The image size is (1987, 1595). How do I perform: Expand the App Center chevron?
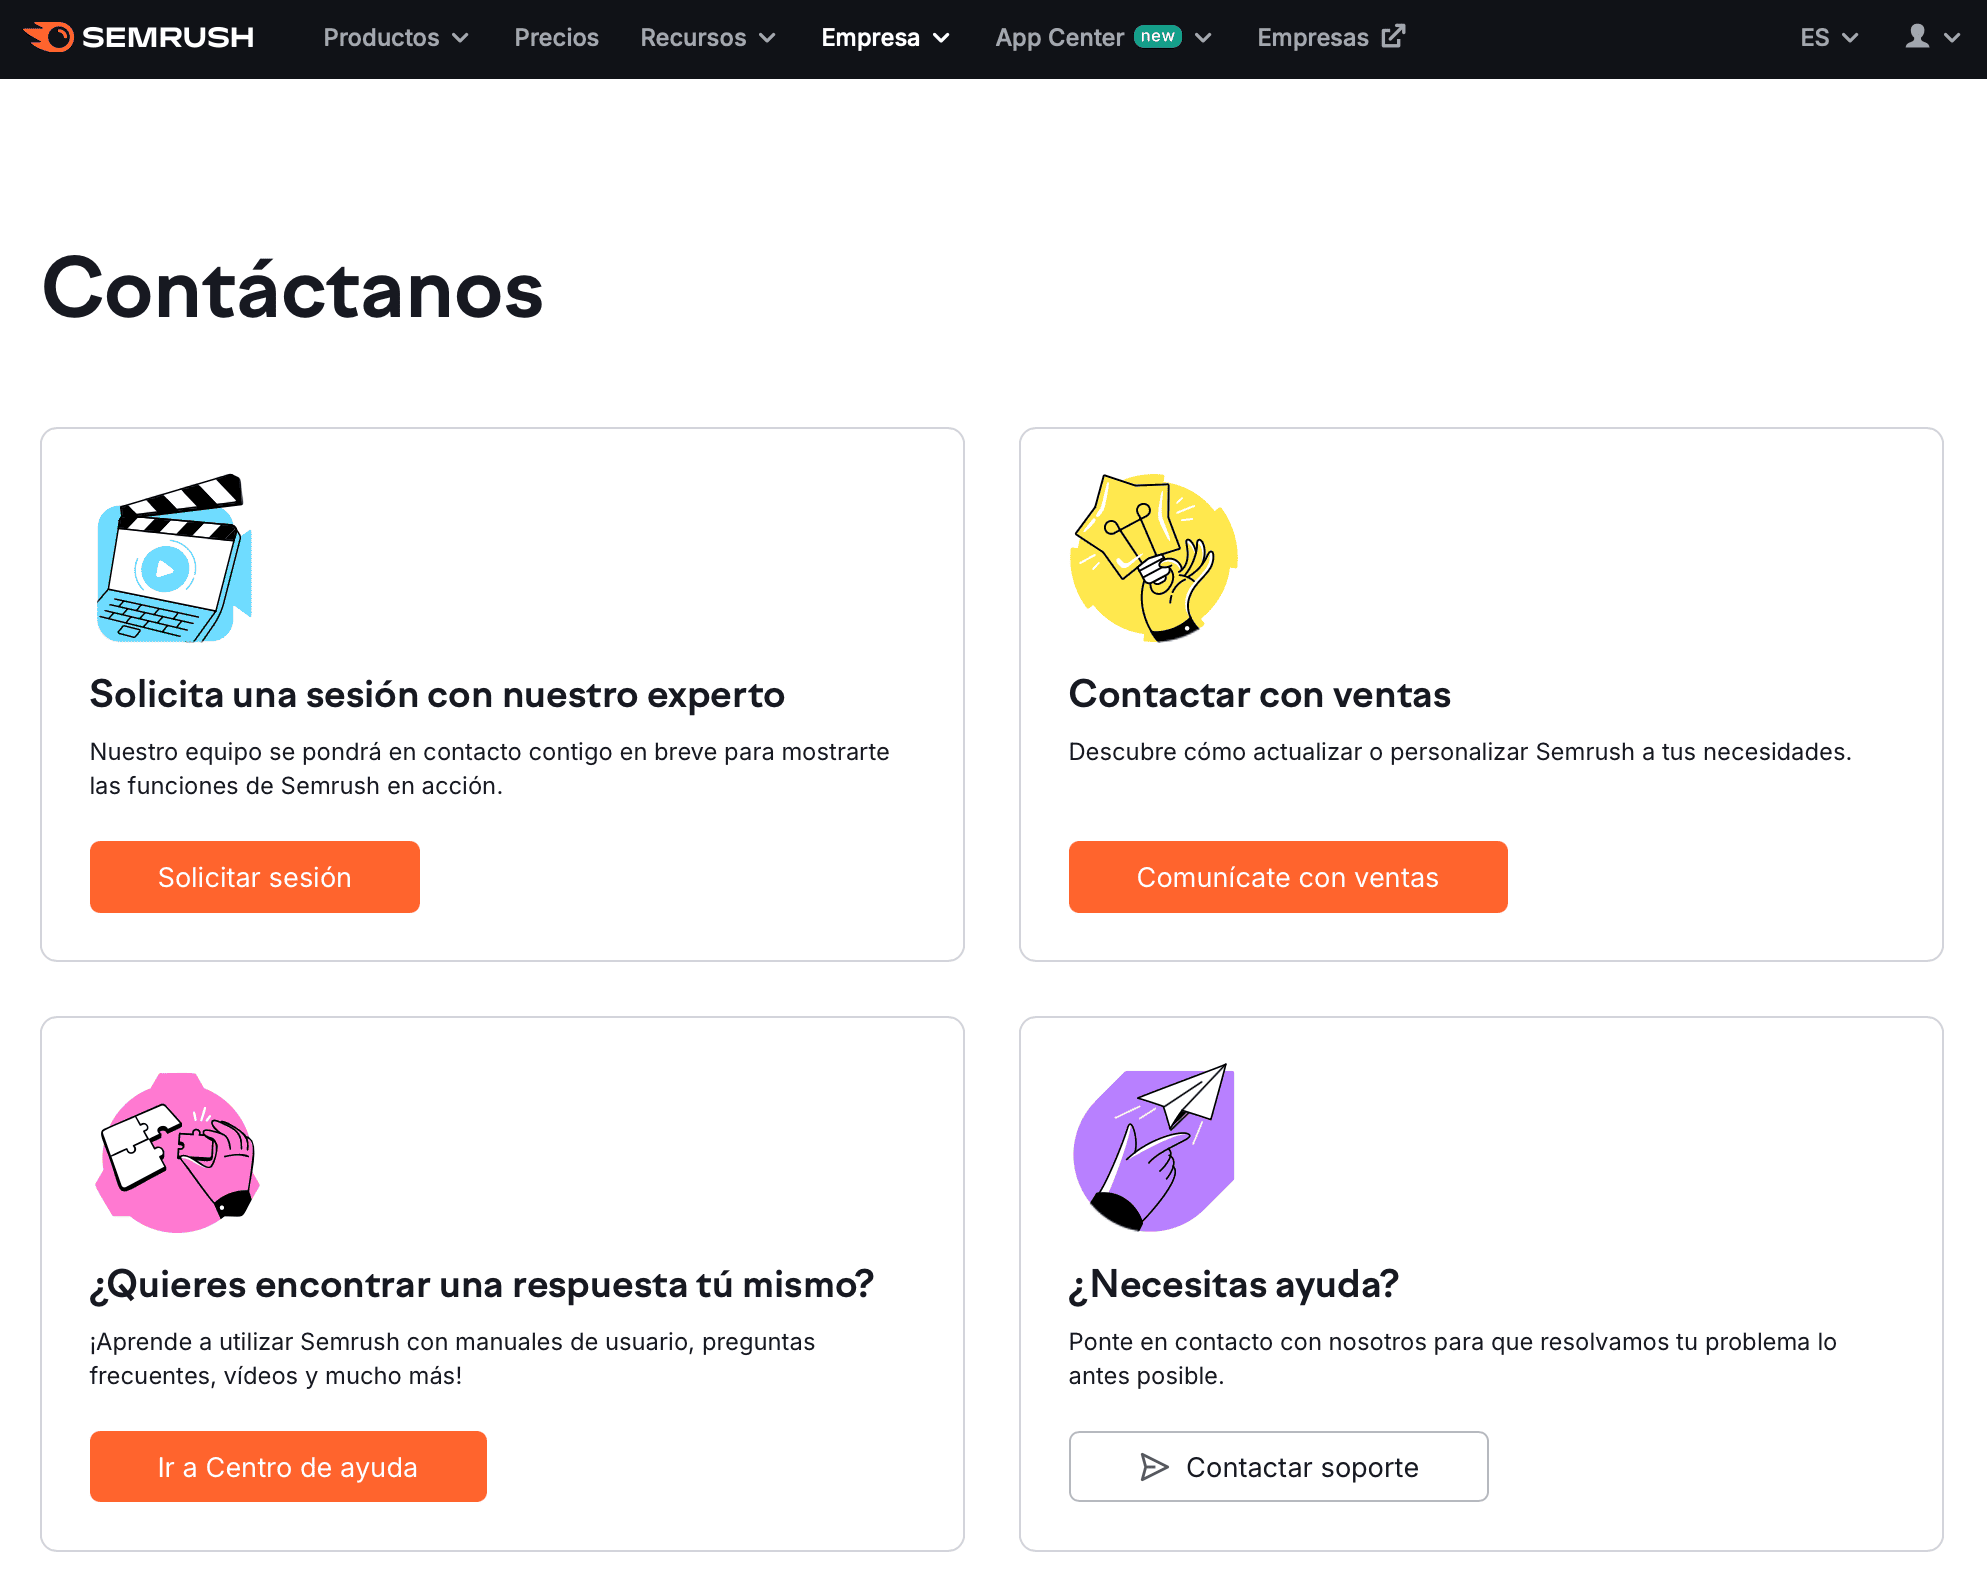pos(1203,38)
